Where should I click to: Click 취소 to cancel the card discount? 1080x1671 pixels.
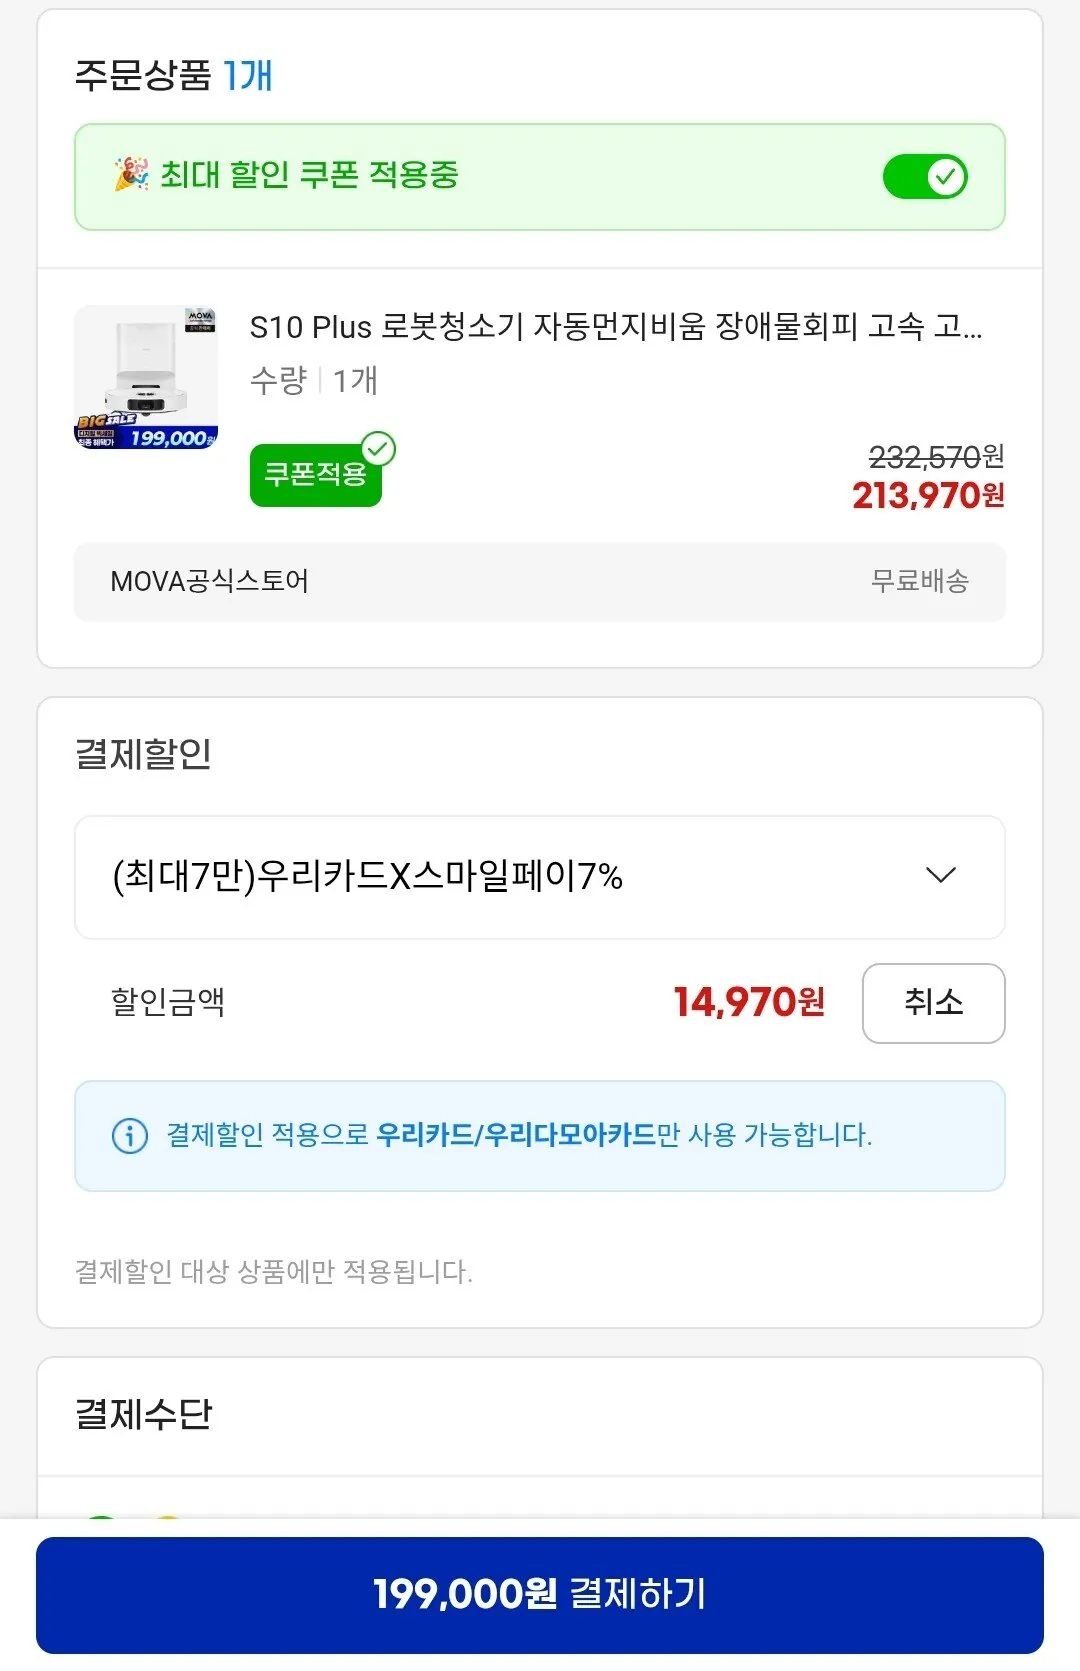click(x=934, y=1004)
